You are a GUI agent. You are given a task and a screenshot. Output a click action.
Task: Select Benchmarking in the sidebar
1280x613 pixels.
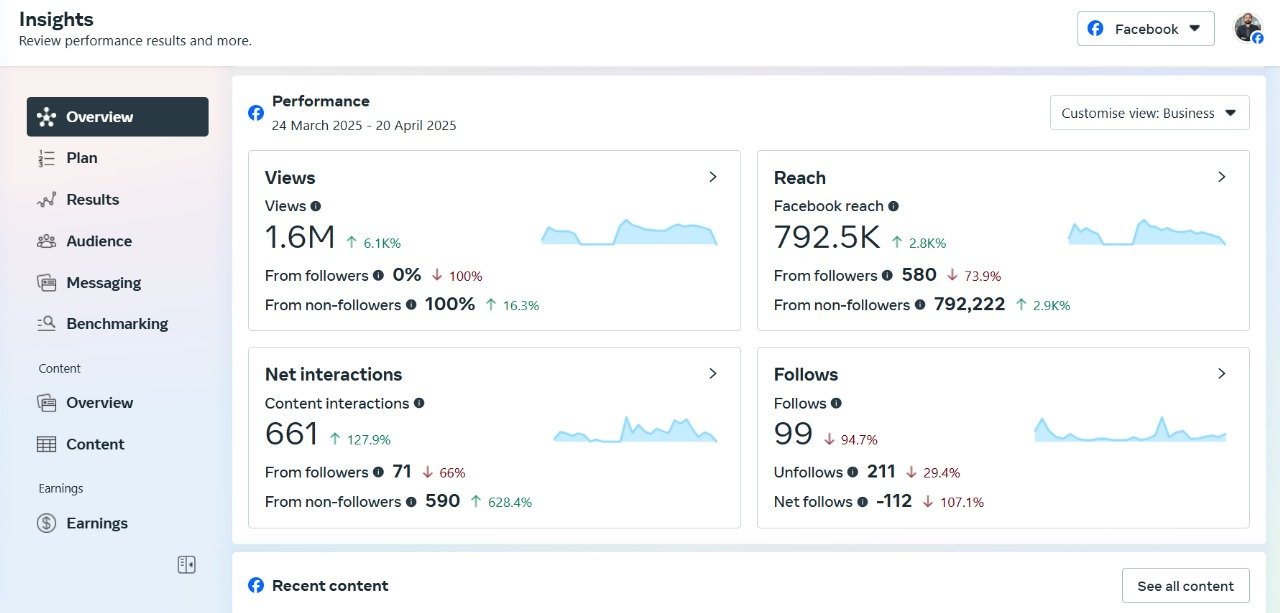point(118,324)
